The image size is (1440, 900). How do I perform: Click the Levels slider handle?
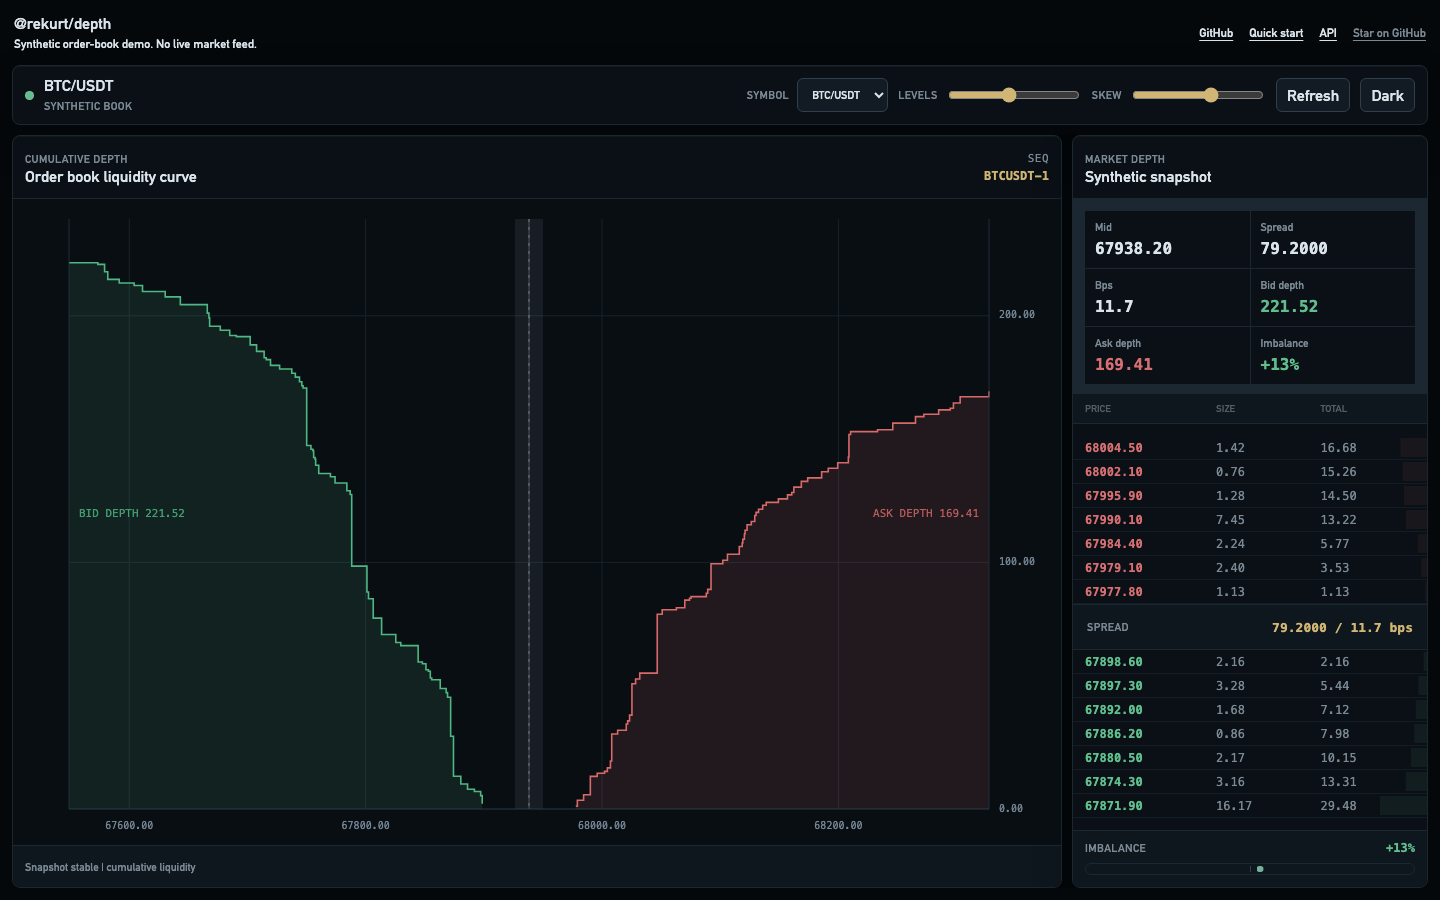(x=1009, y=95)
